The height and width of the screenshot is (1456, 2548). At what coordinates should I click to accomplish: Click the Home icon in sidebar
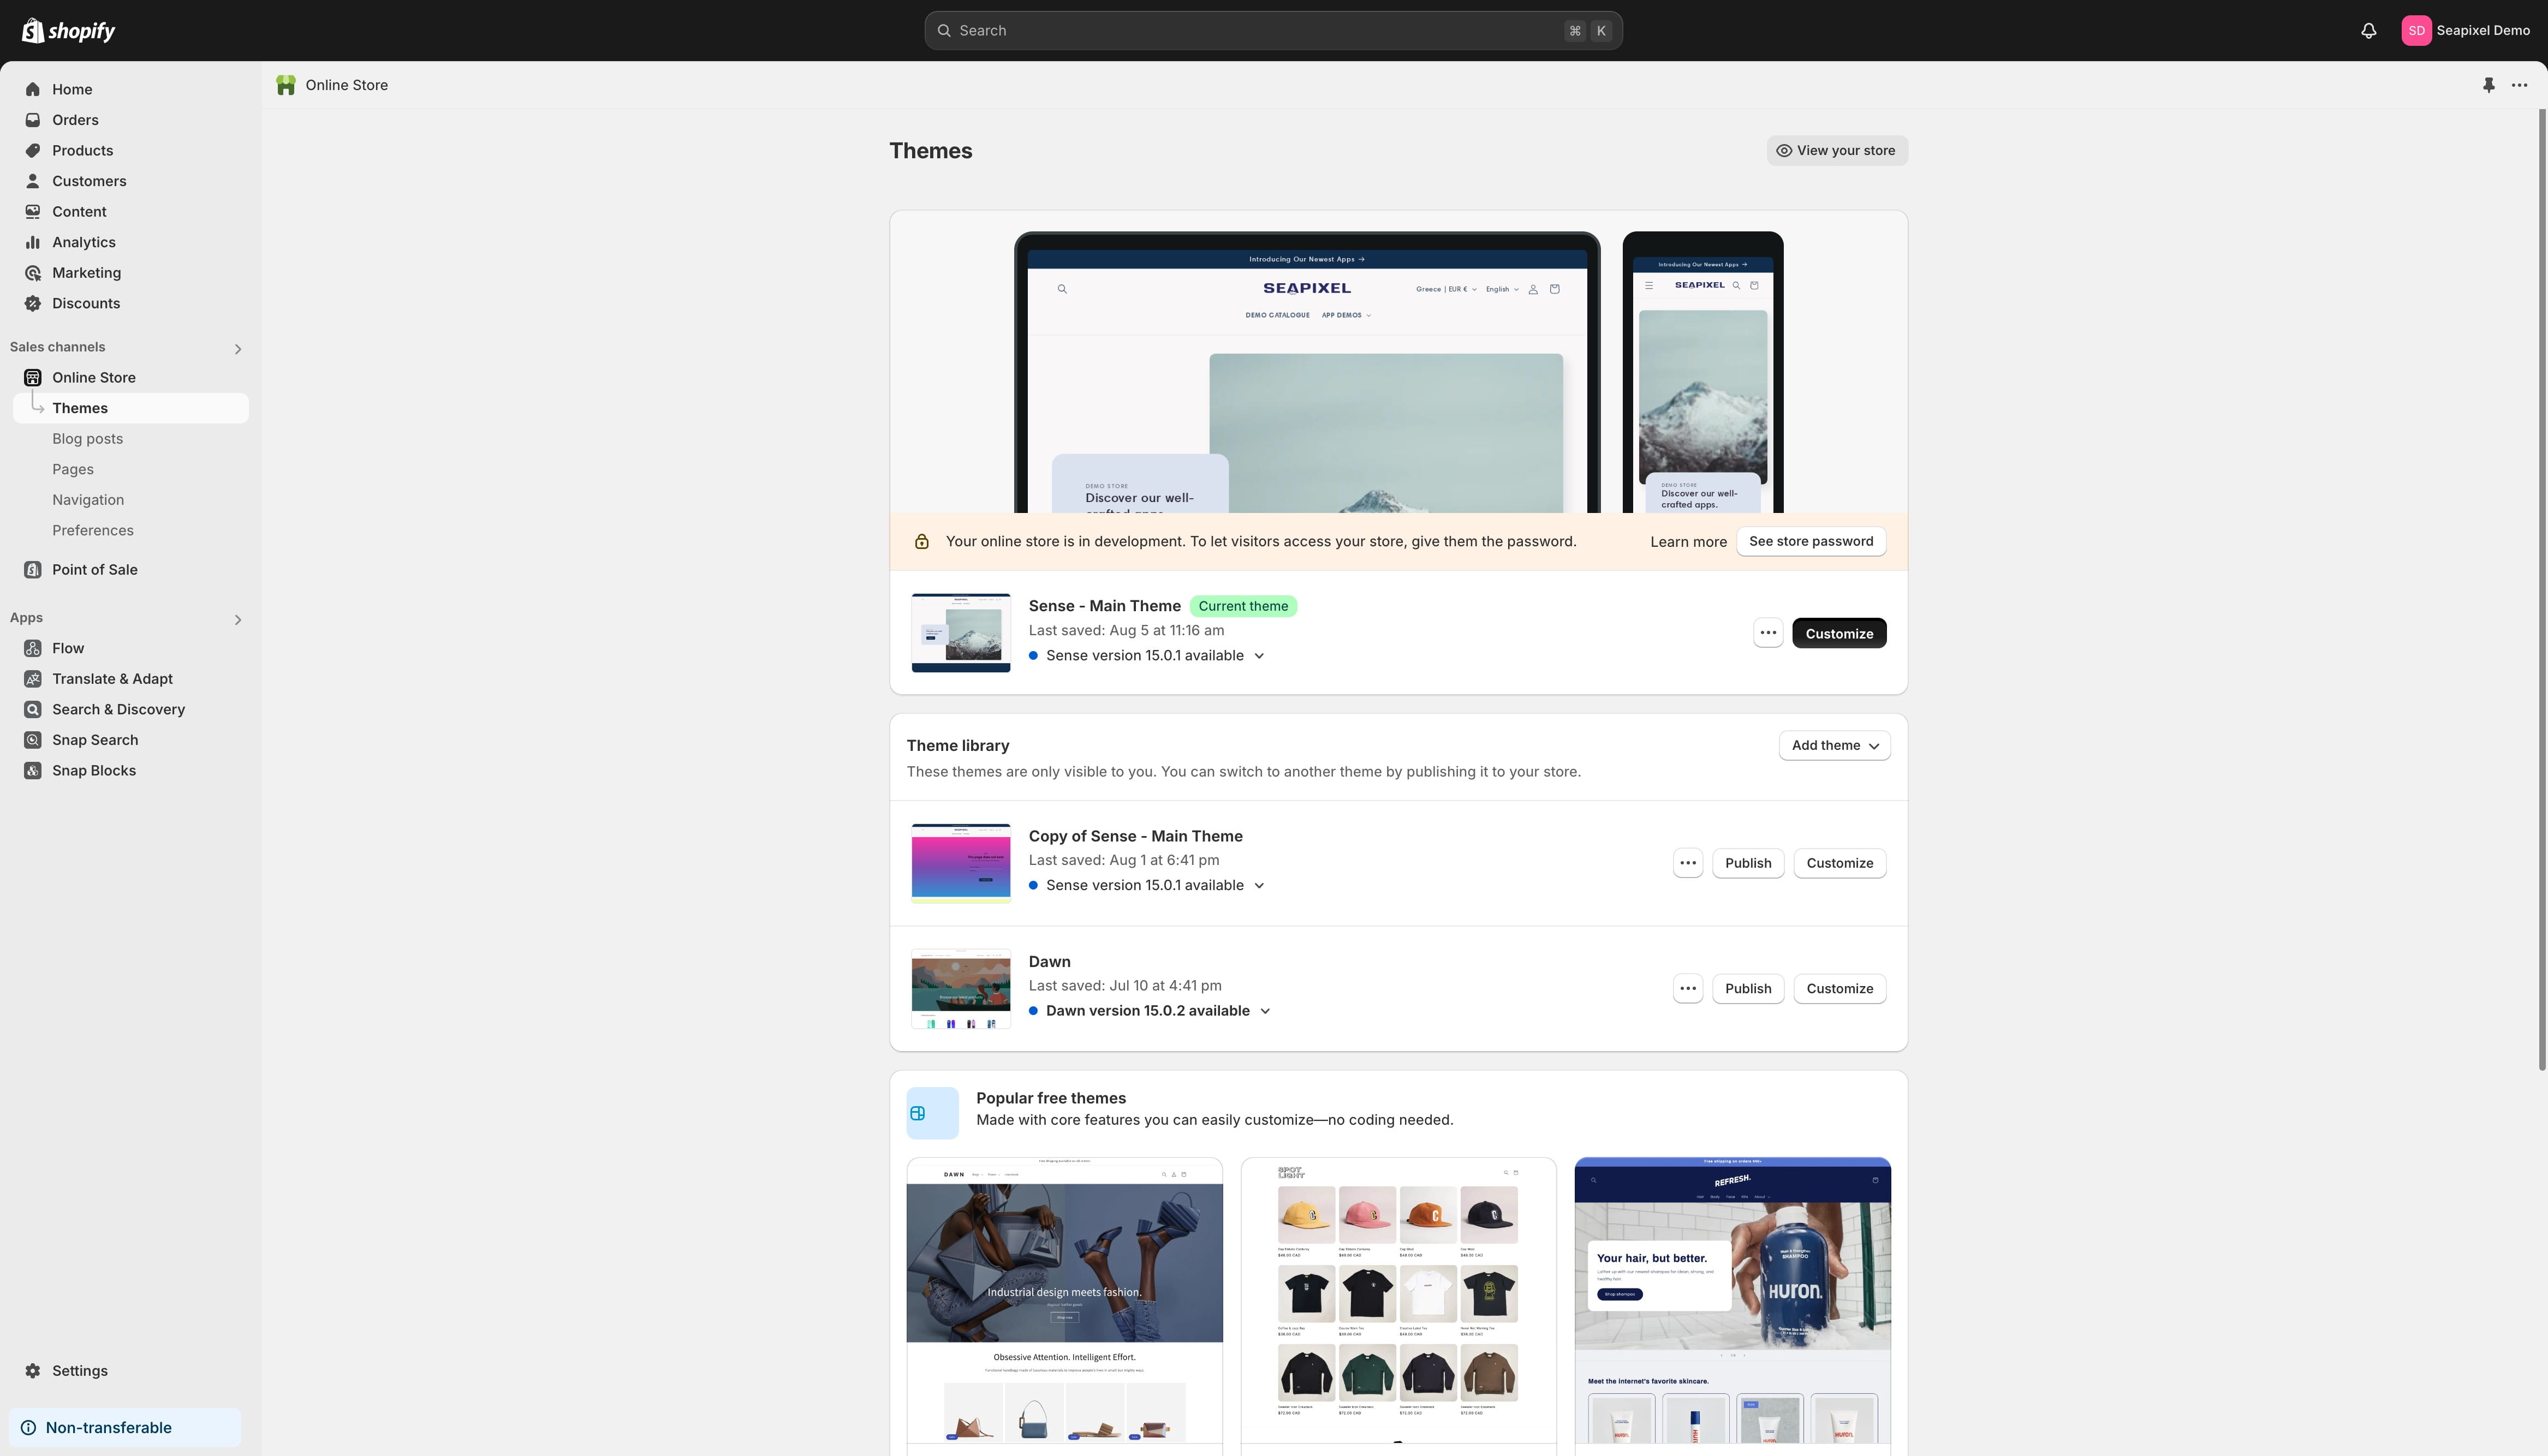tap(33, 89)
